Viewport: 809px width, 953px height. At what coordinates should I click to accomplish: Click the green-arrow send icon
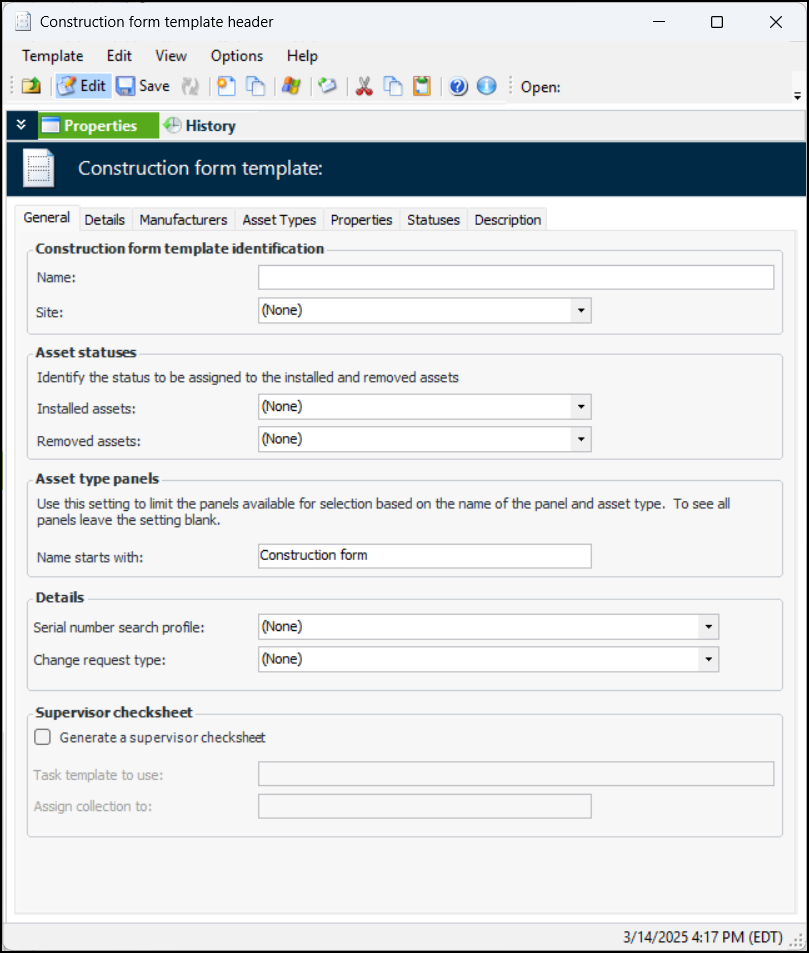[327, 86]
